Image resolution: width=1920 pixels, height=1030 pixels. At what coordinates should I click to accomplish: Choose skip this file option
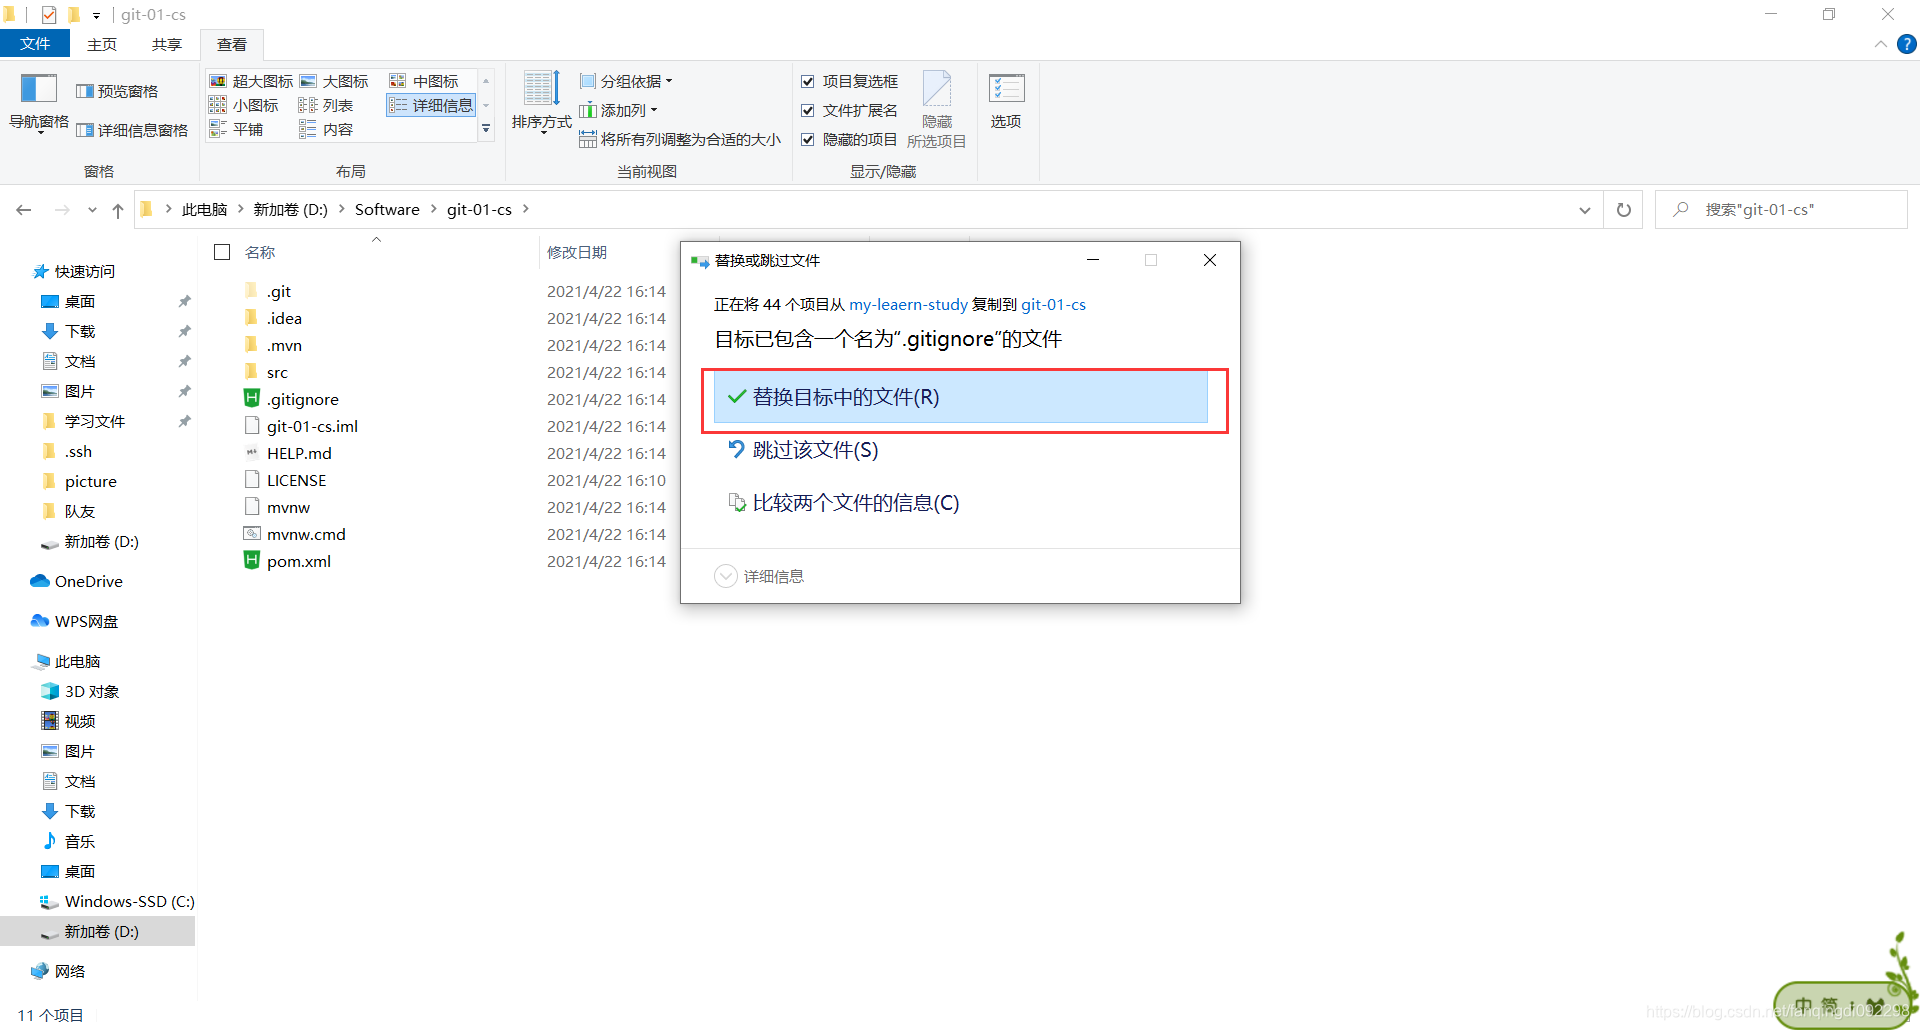point(804,450)
